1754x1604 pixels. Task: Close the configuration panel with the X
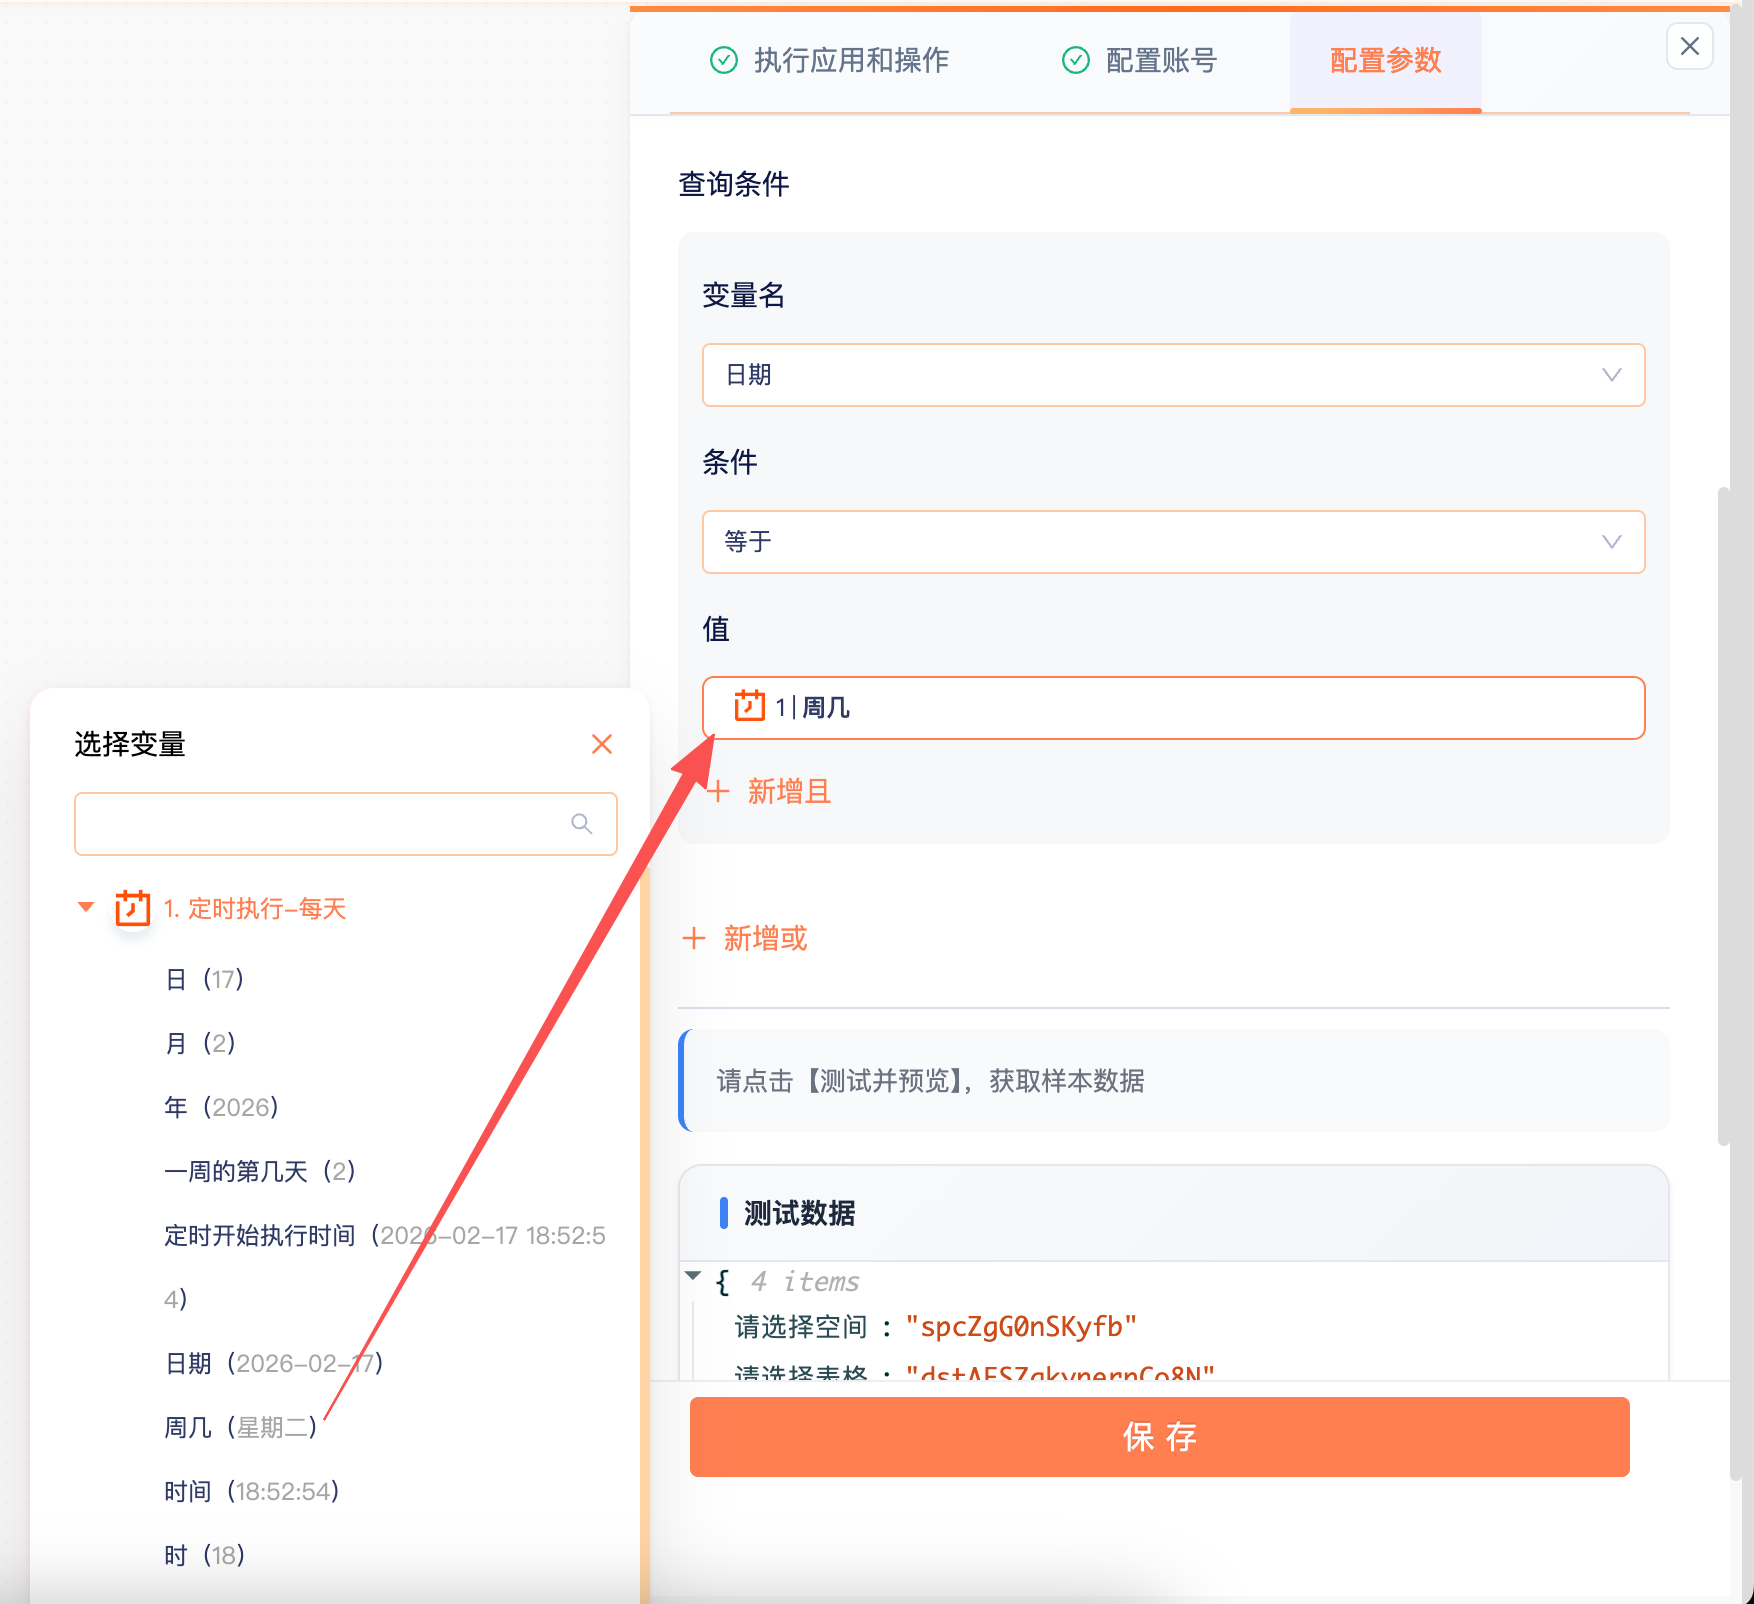click(1689, 46)
